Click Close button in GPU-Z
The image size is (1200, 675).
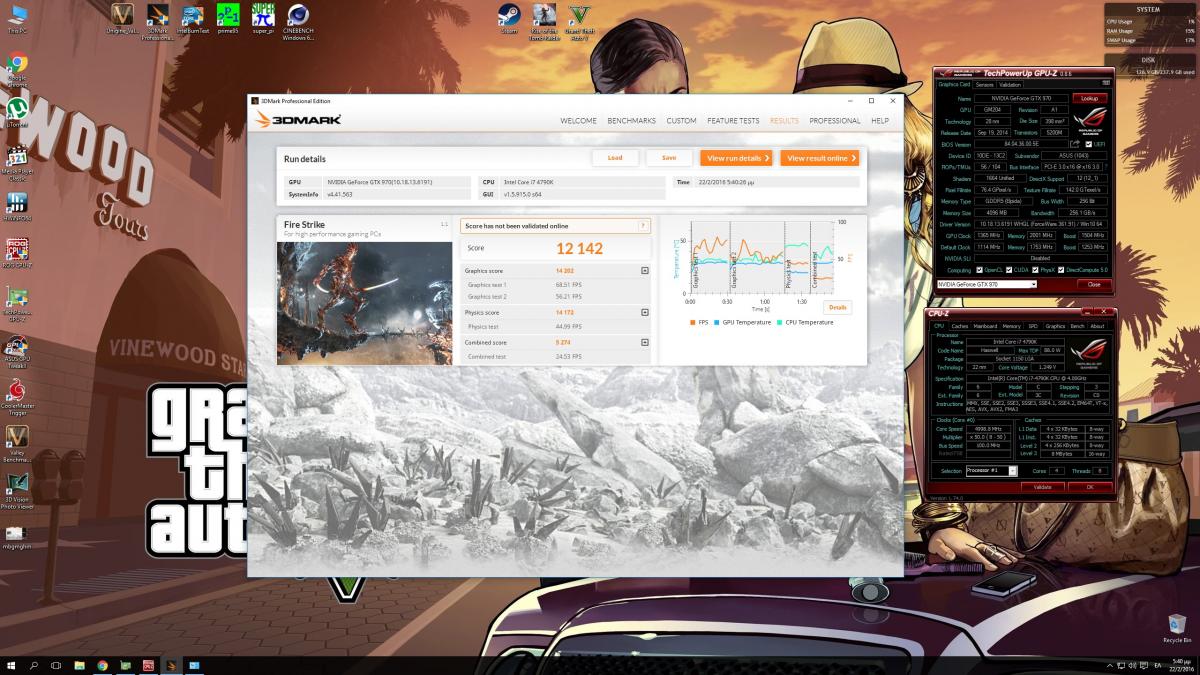click(1093, 284)
